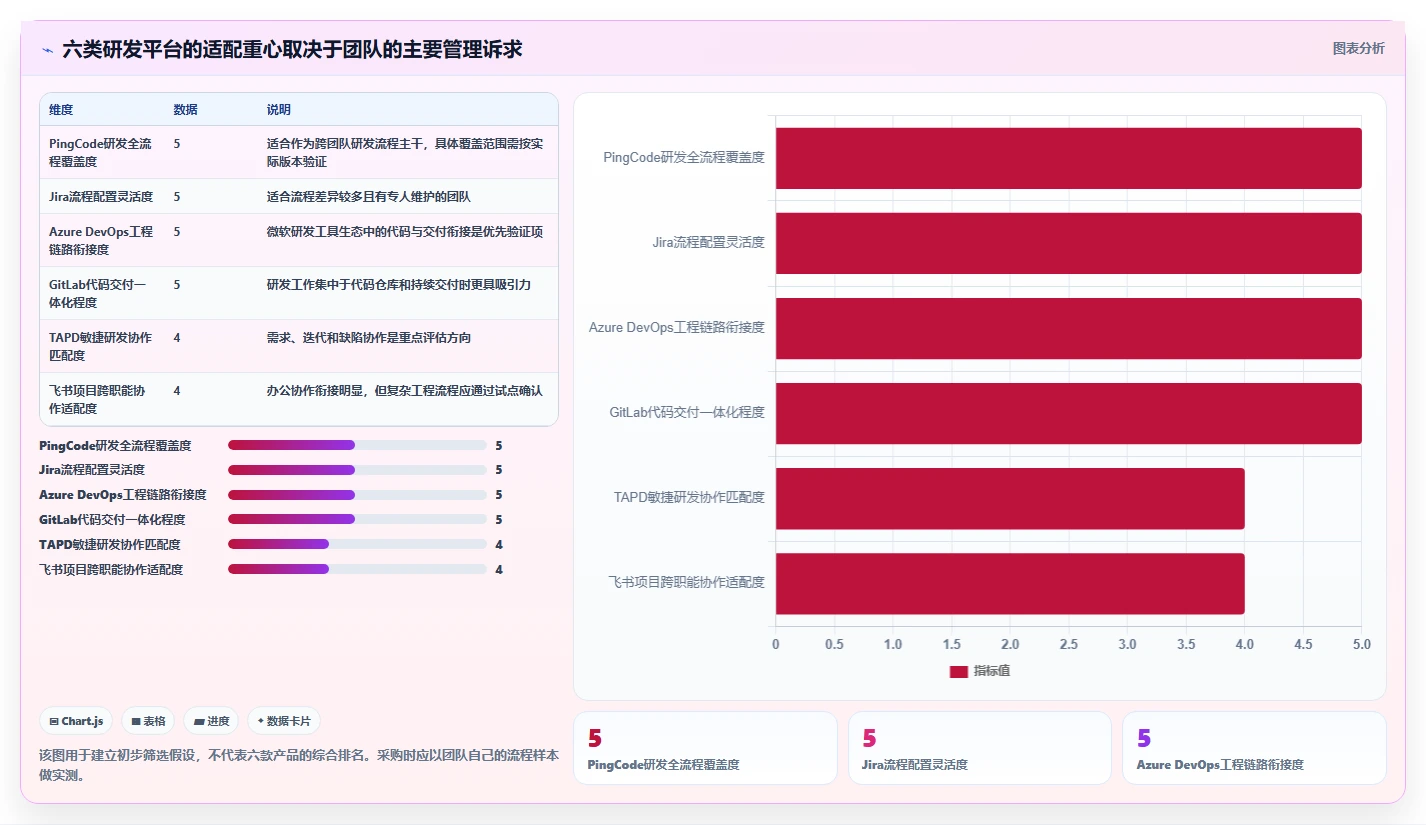
Task: Click the description 适合流程差异较多且有专人维护的团队
Action: [x=369, y=196]
